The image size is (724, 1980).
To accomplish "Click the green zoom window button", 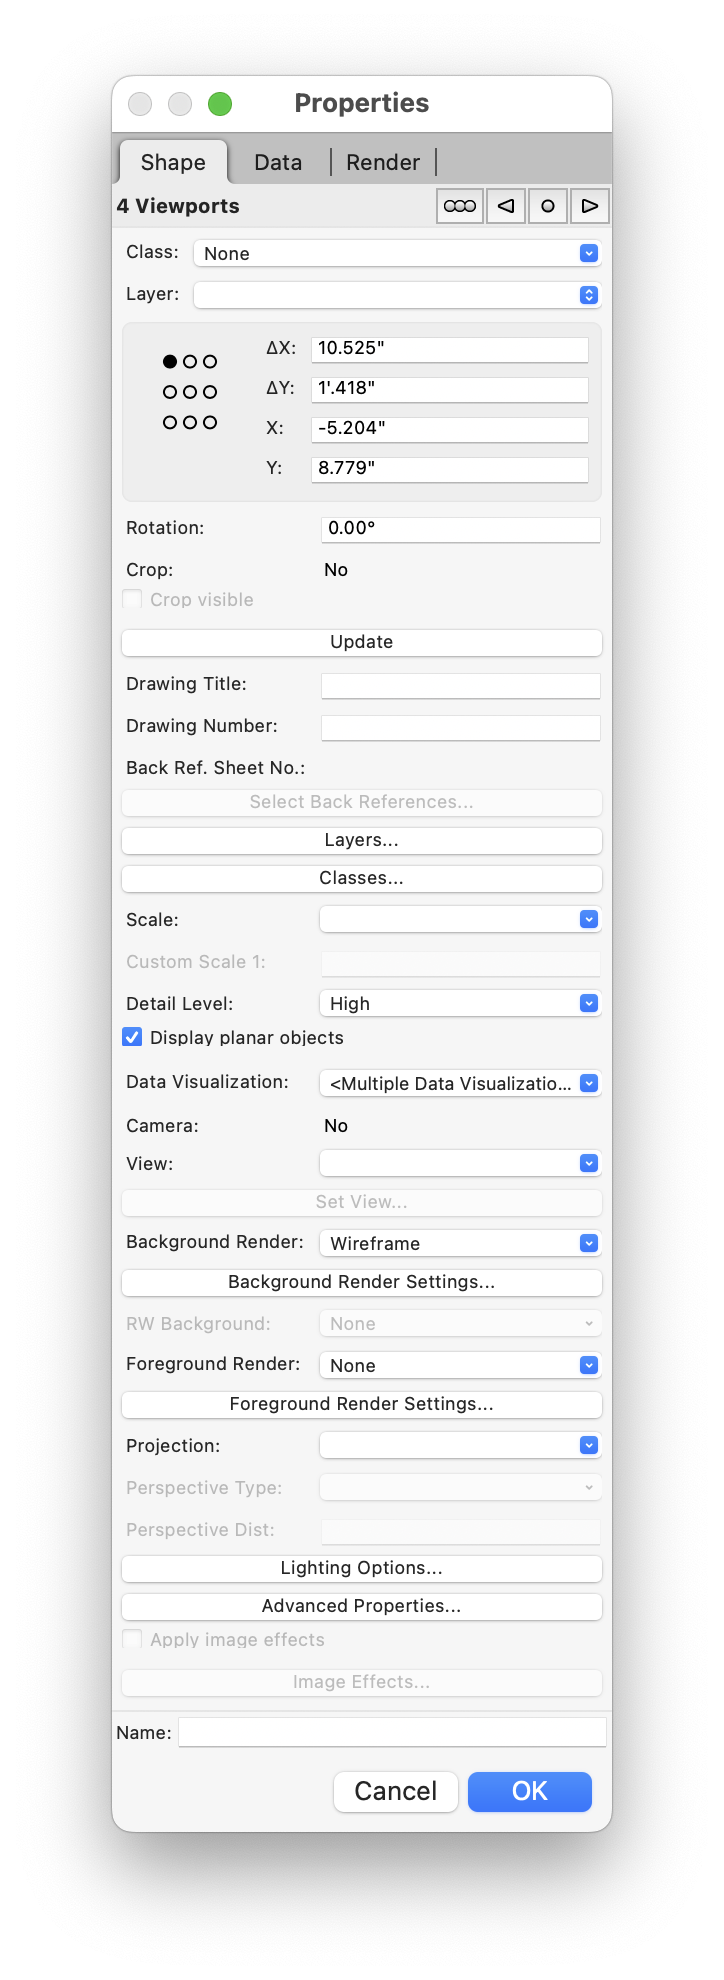I will click(220, 104).
